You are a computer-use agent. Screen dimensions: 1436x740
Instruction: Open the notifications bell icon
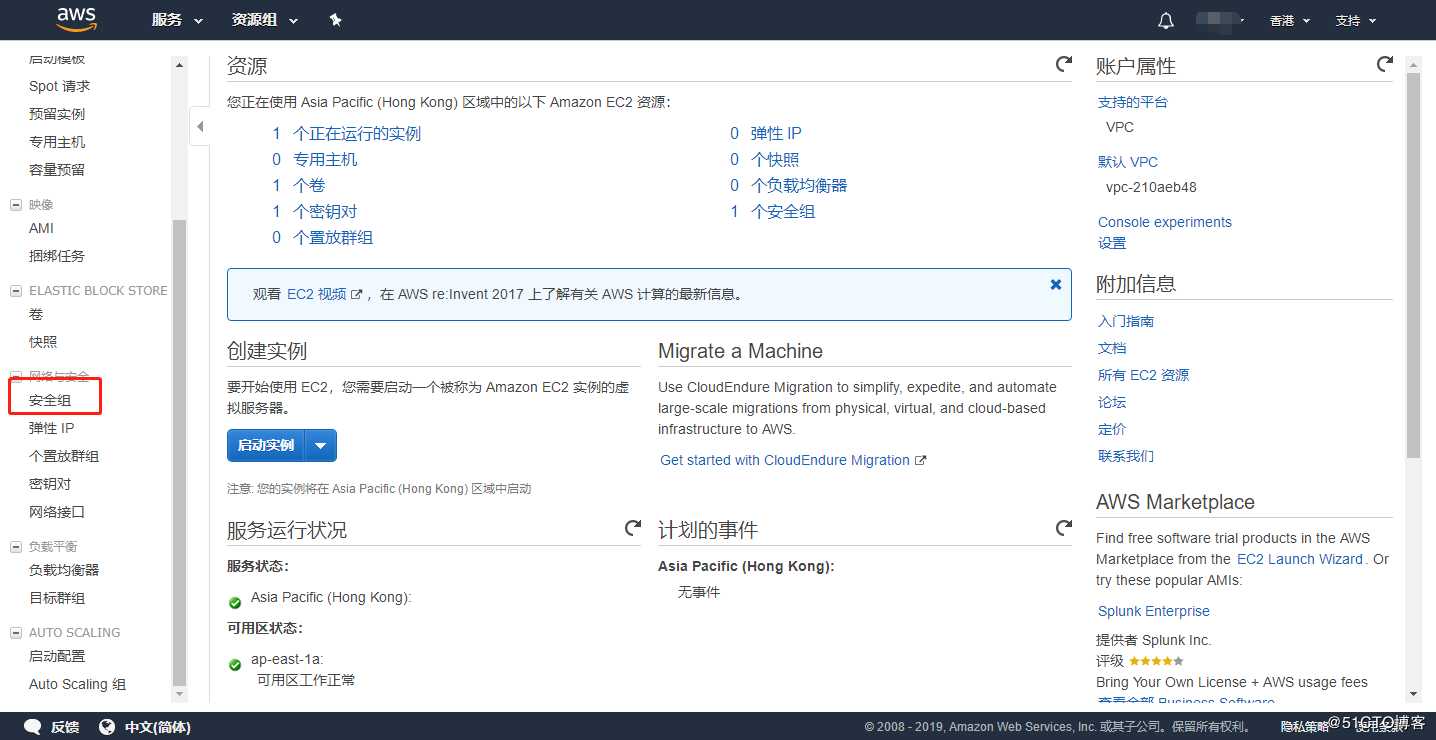point(1166,20)
